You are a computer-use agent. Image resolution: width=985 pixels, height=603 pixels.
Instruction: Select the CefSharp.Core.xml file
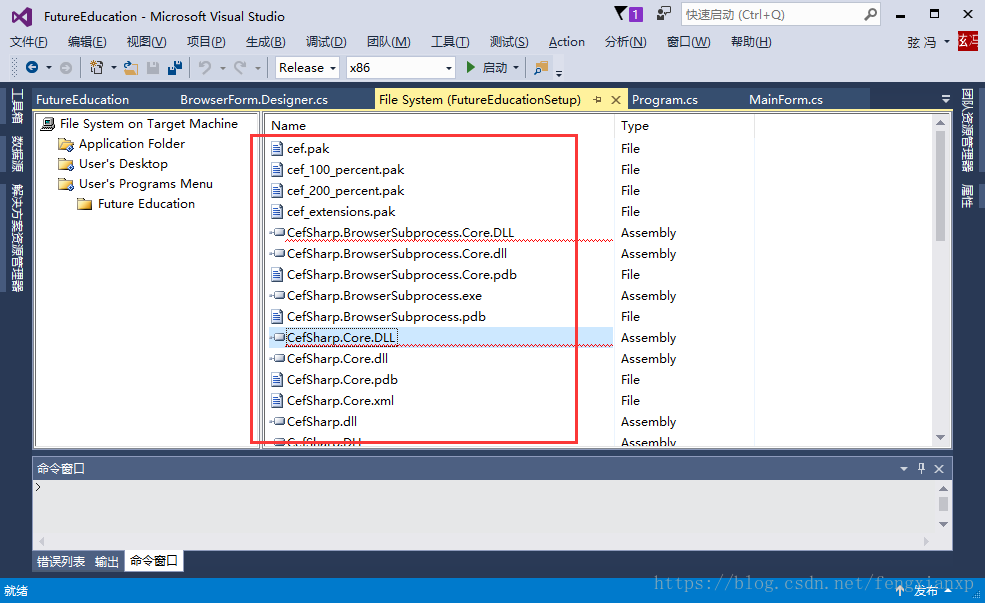pos(340,401)
